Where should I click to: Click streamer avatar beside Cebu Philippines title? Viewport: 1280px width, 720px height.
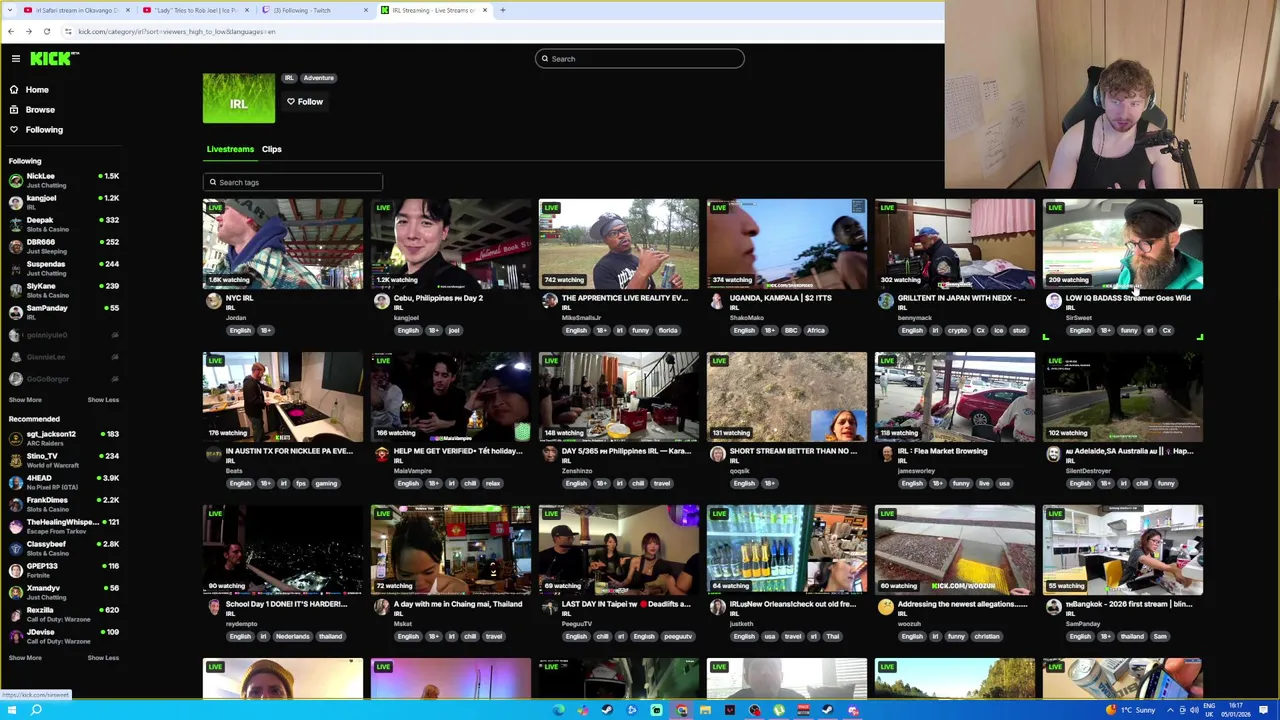381,301
